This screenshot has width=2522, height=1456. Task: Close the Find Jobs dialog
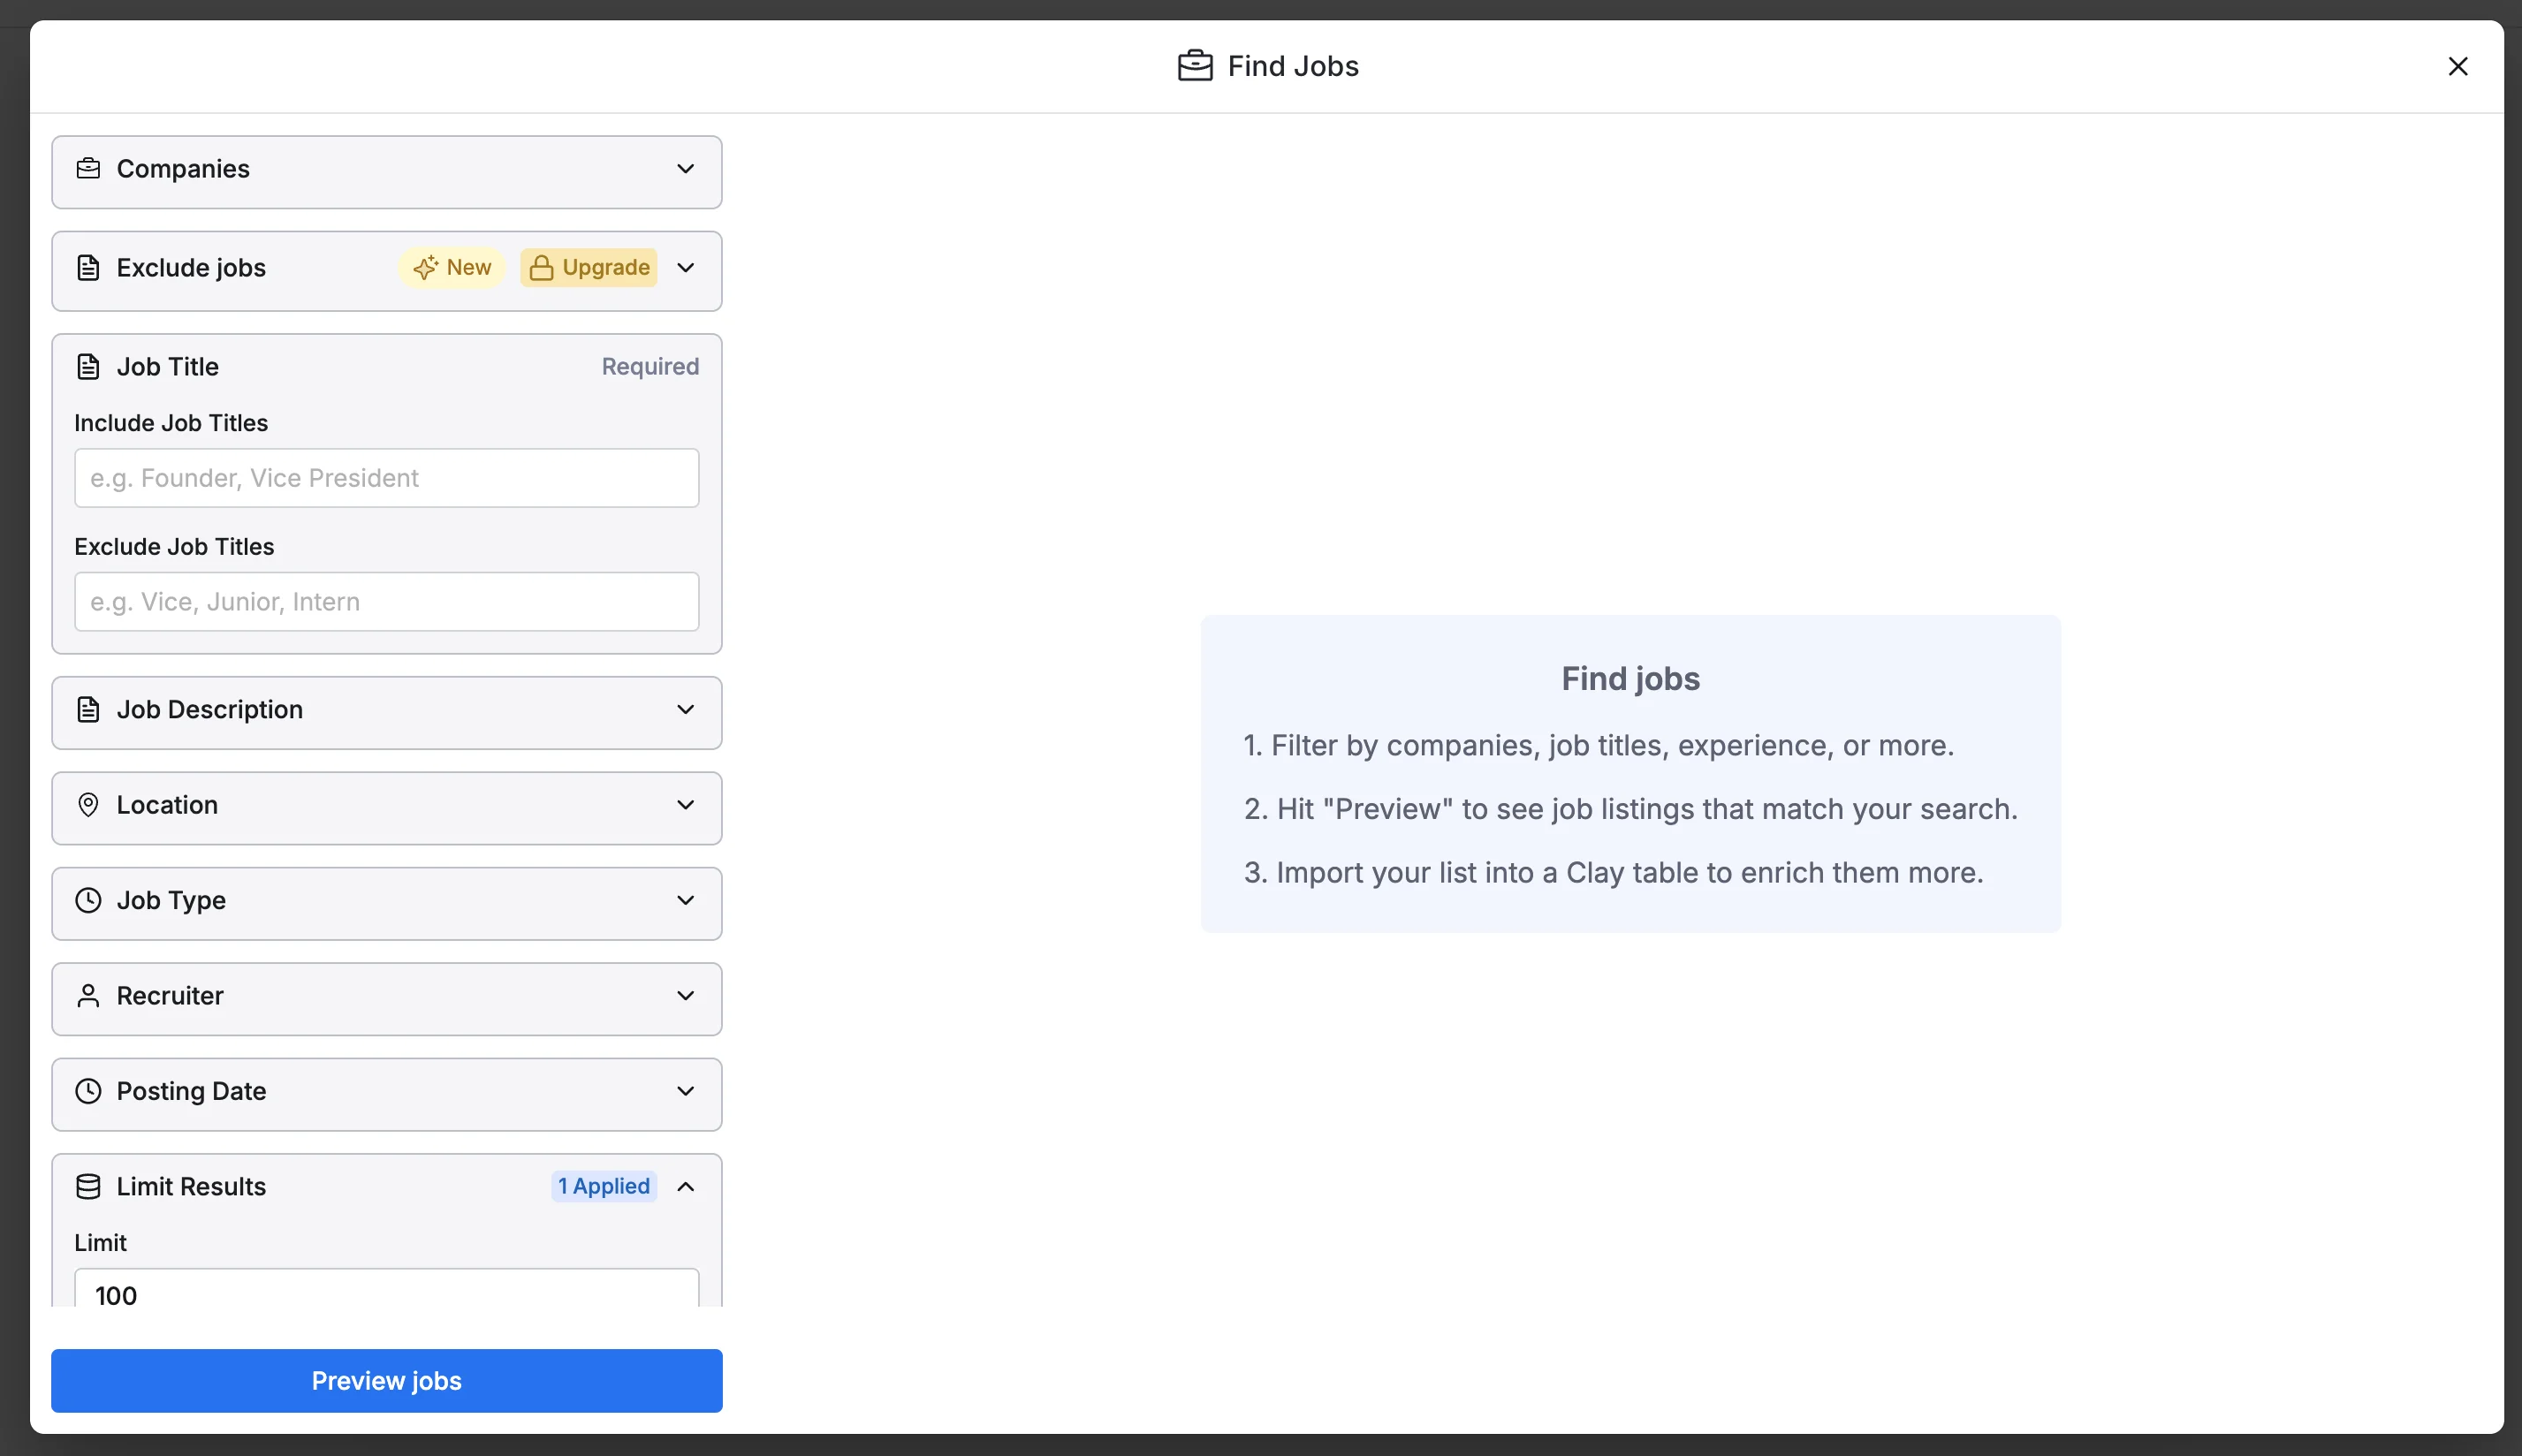[x=2457, y=66]
